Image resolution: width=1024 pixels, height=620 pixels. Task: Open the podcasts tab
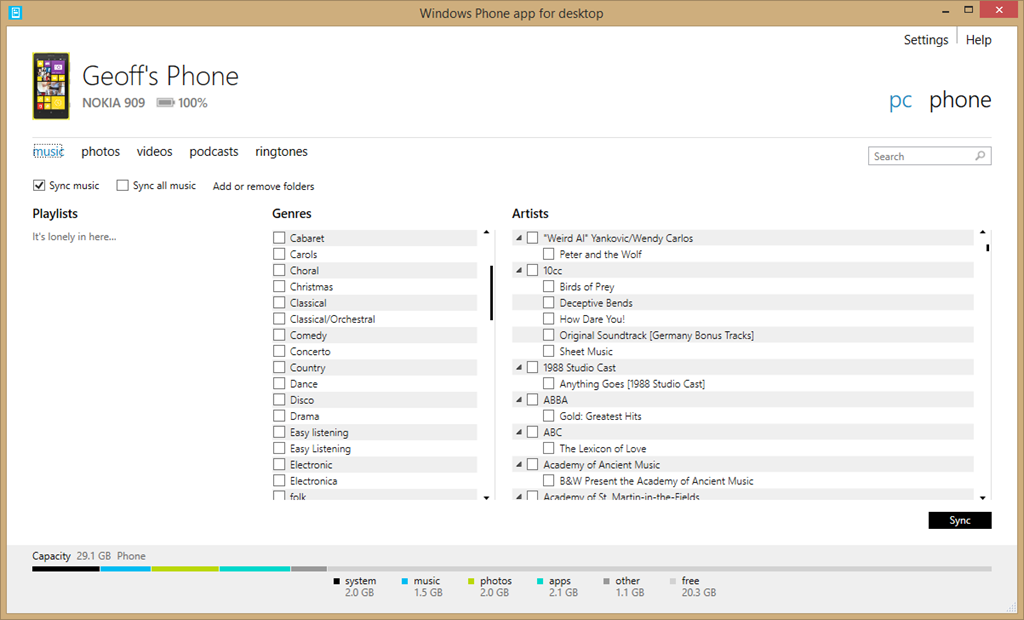214,152
